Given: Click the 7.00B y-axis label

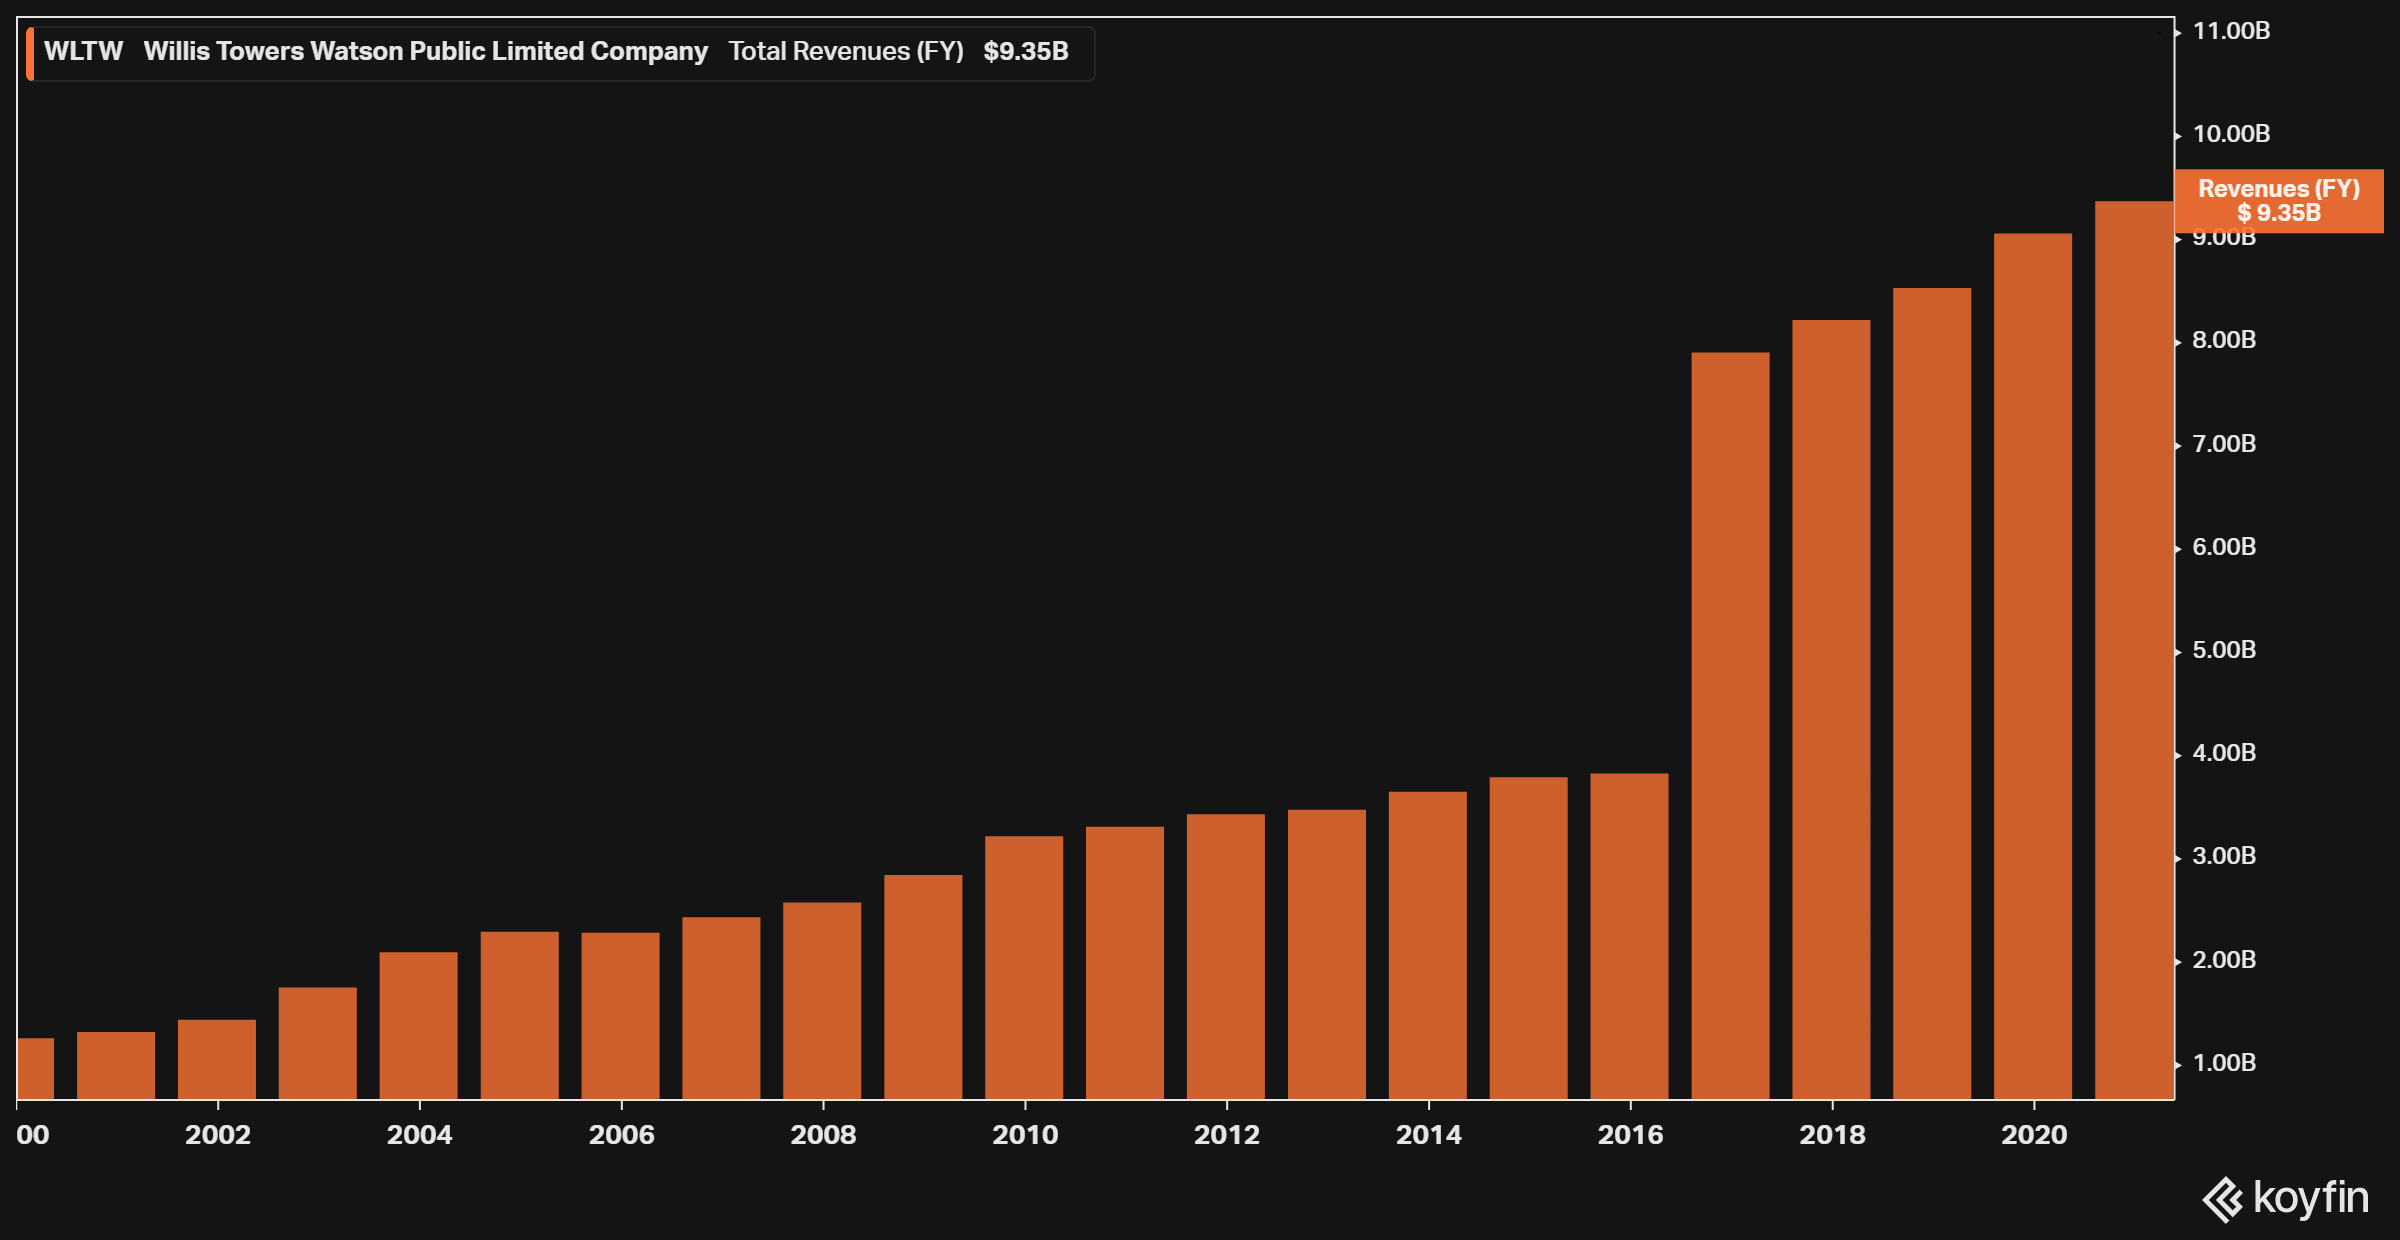Looking at the screenshot, I should pyautogui.click(x=2224, y=444).
